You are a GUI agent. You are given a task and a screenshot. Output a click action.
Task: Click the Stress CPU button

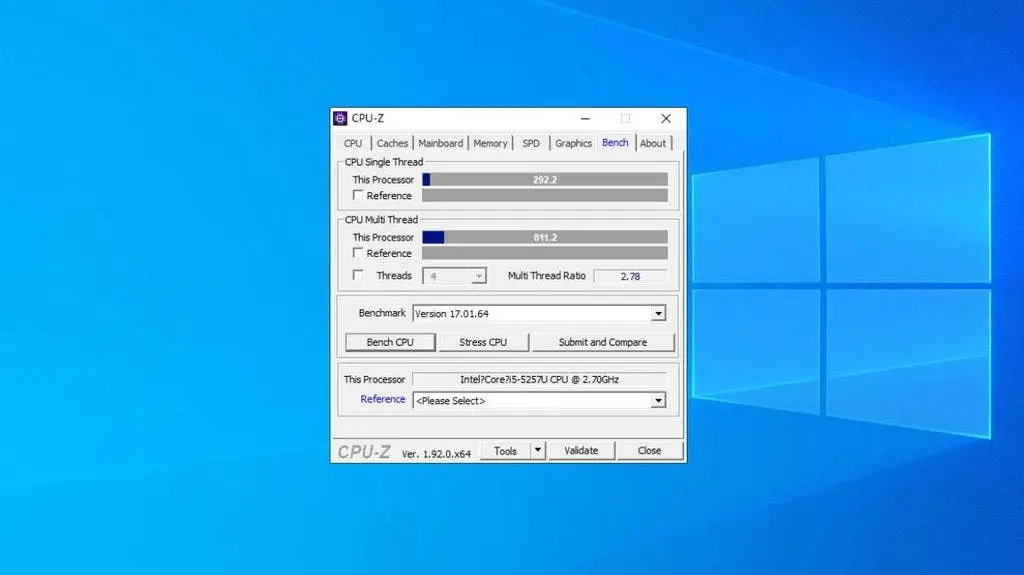483,342
